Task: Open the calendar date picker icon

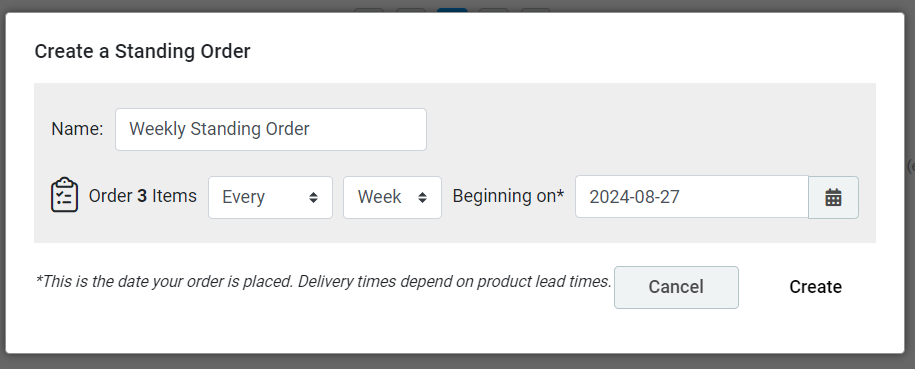Action: (833, 197)
